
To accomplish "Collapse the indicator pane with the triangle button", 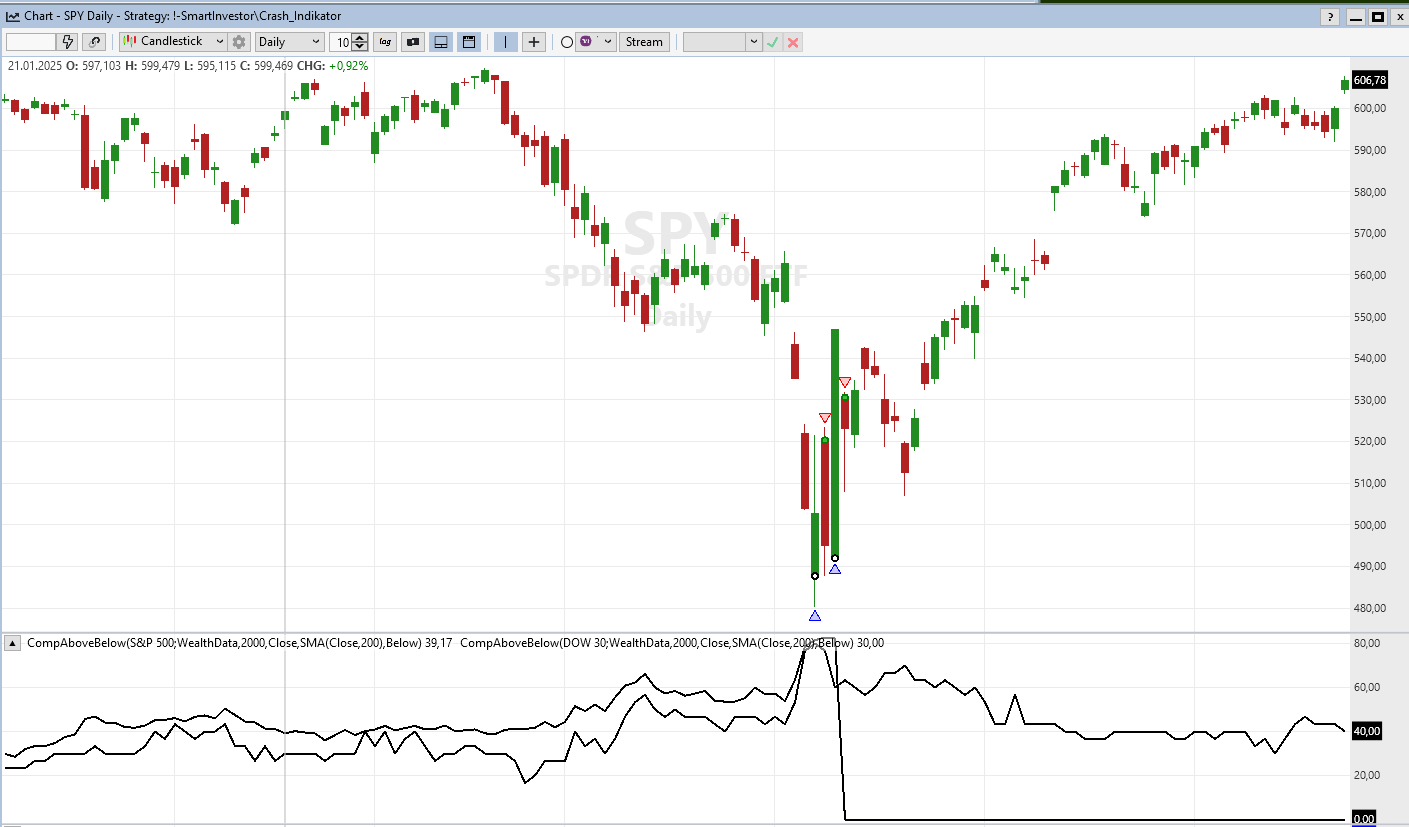I will (13, 643).
